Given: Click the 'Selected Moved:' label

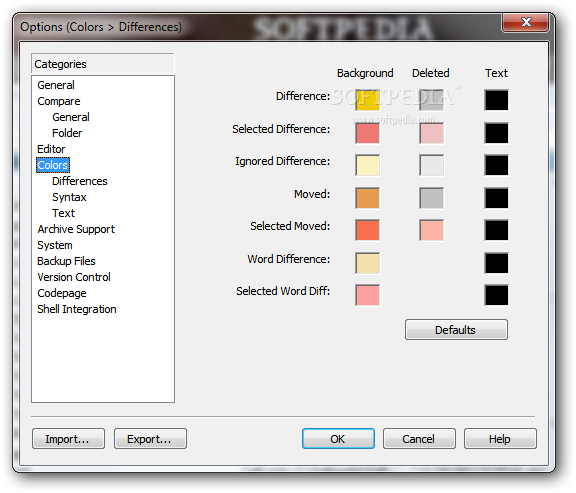Looking at the screenshot, I should point(290,226).
